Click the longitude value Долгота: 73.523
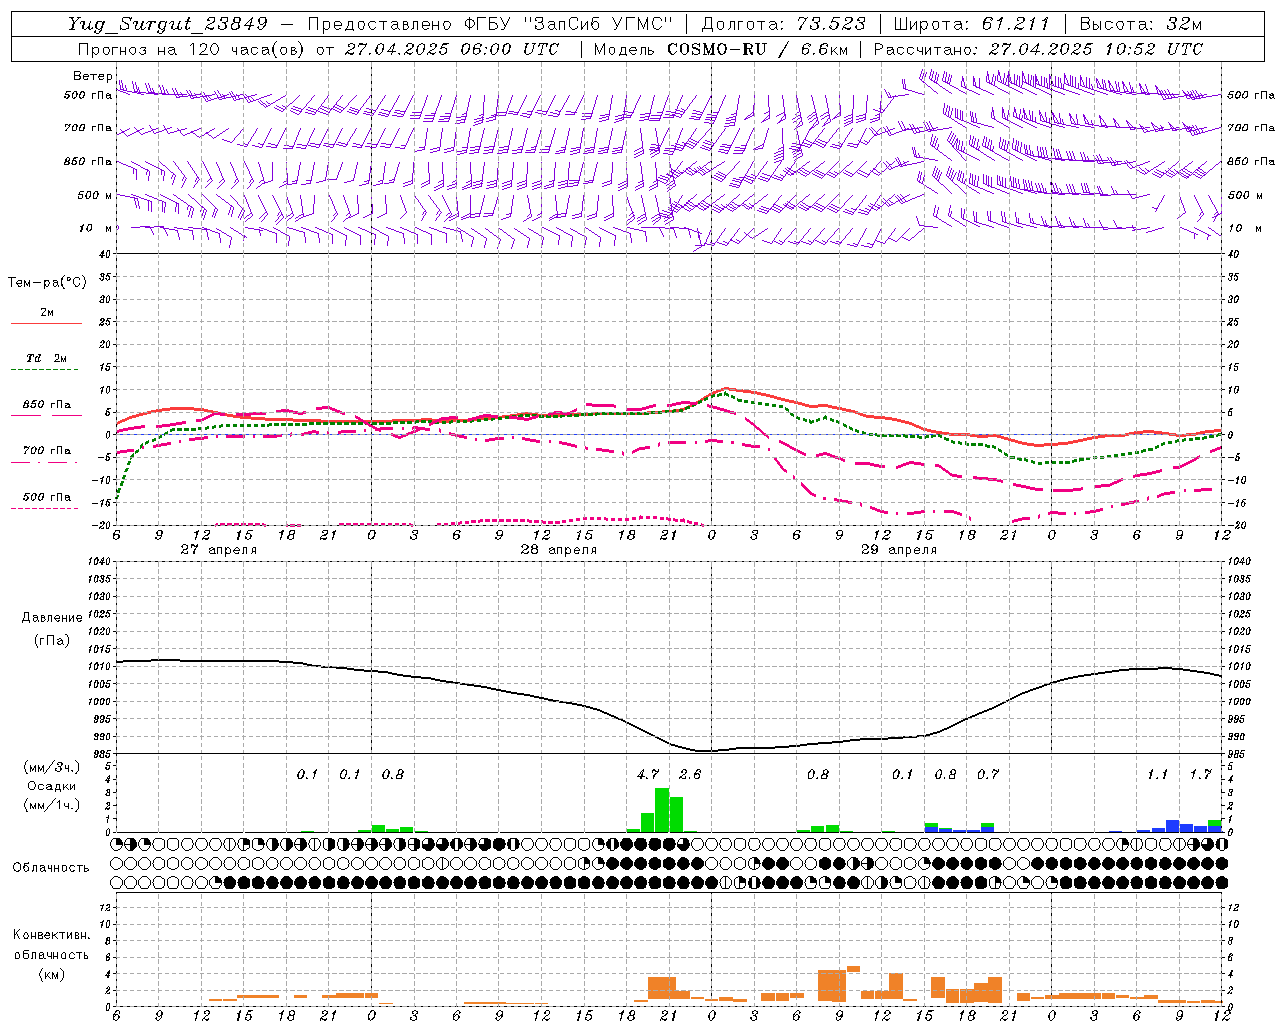The width and height of the screenshot is (1280, 1024). [784, 24]
